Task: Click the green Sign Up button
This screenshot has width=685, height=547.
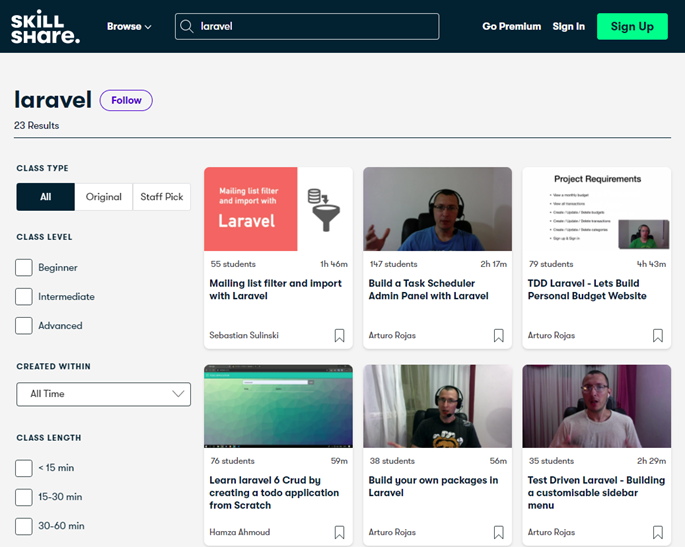Action: 632,27
